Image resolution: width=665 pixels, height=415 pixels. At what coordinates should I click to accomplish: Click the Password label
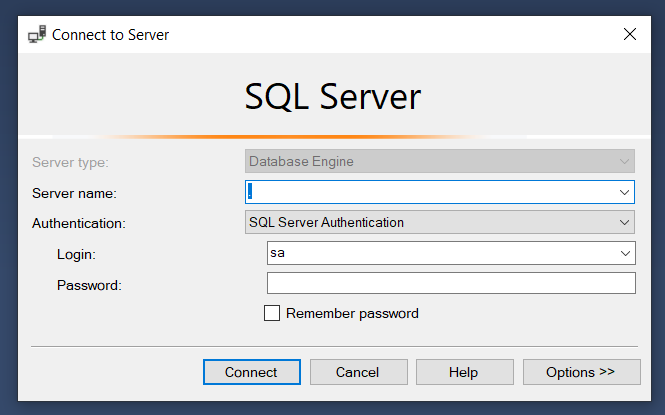pos(89,285)
